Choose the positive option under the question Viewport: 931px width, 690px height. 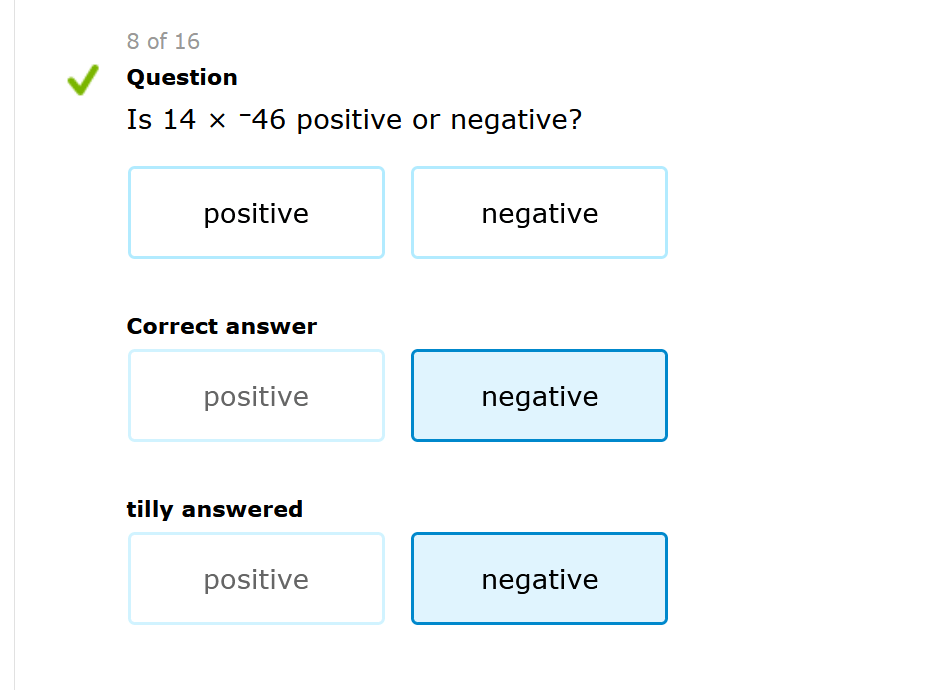pos(256,213)
